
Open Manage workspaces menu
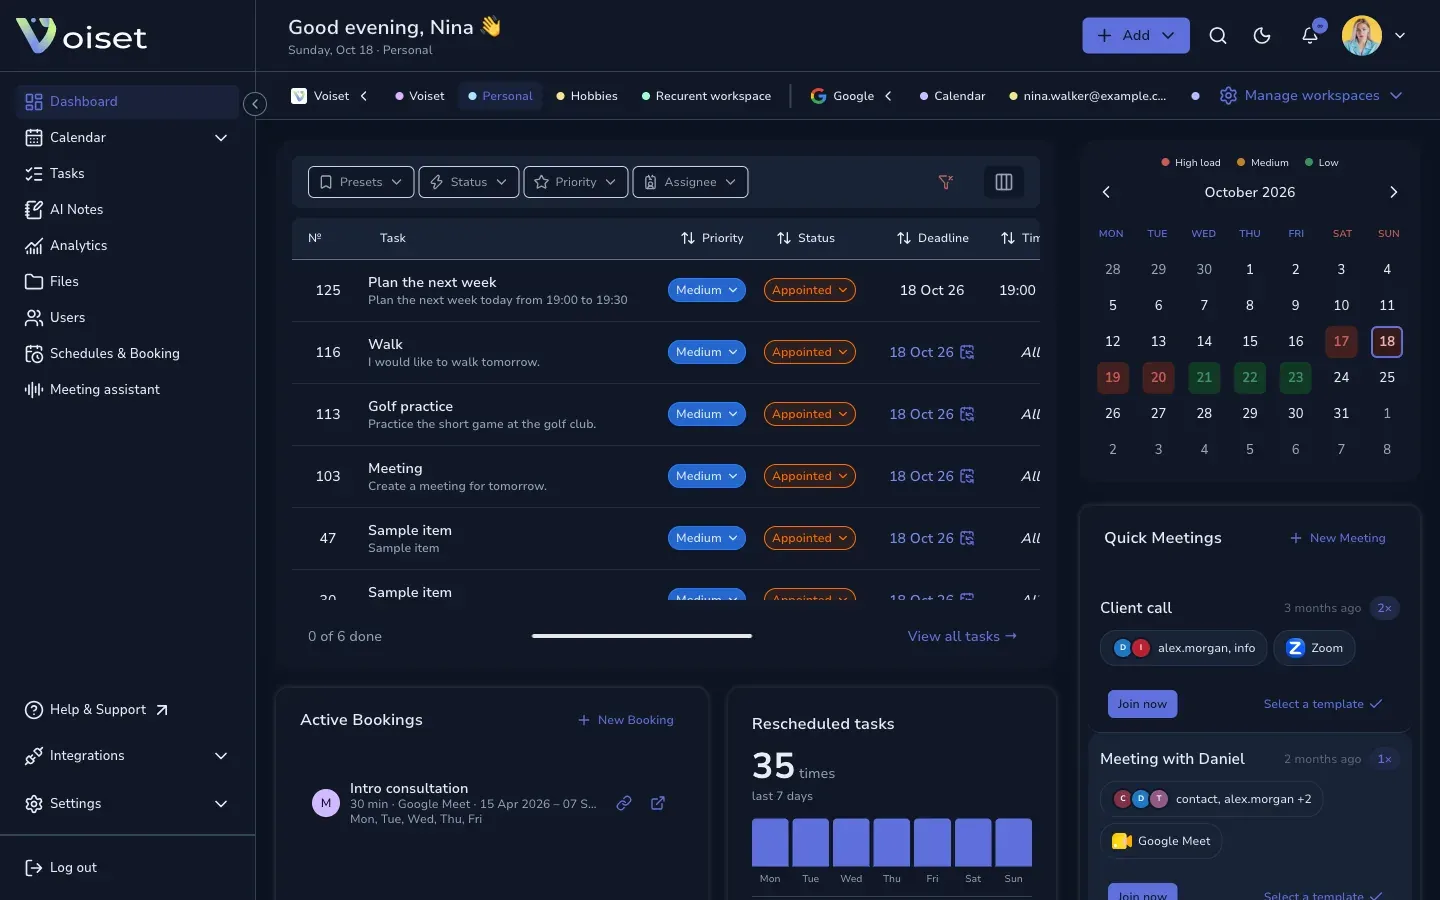pos(1311,96)
